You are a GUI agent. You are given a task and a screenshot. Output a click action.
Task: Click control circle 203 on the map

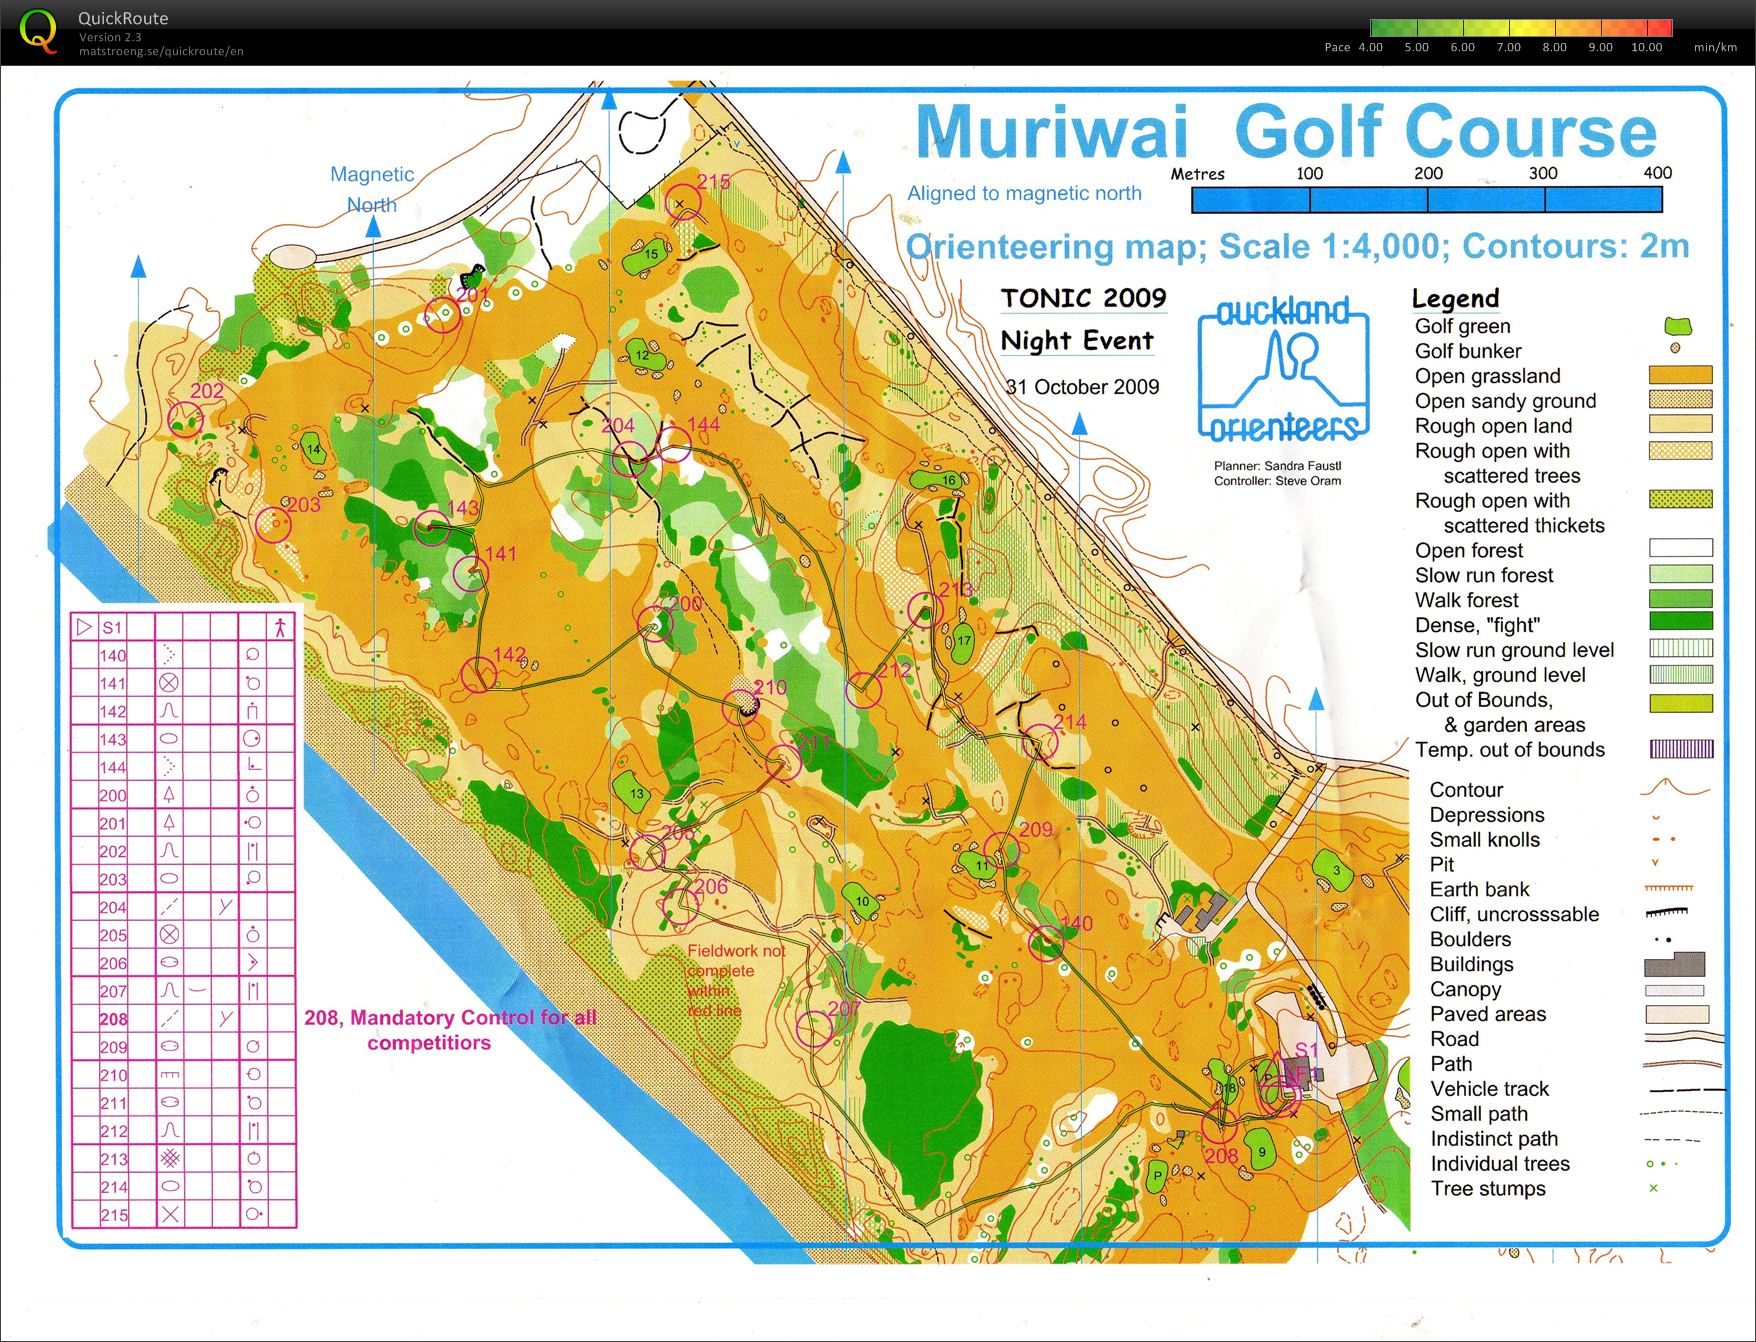(273, 524)
